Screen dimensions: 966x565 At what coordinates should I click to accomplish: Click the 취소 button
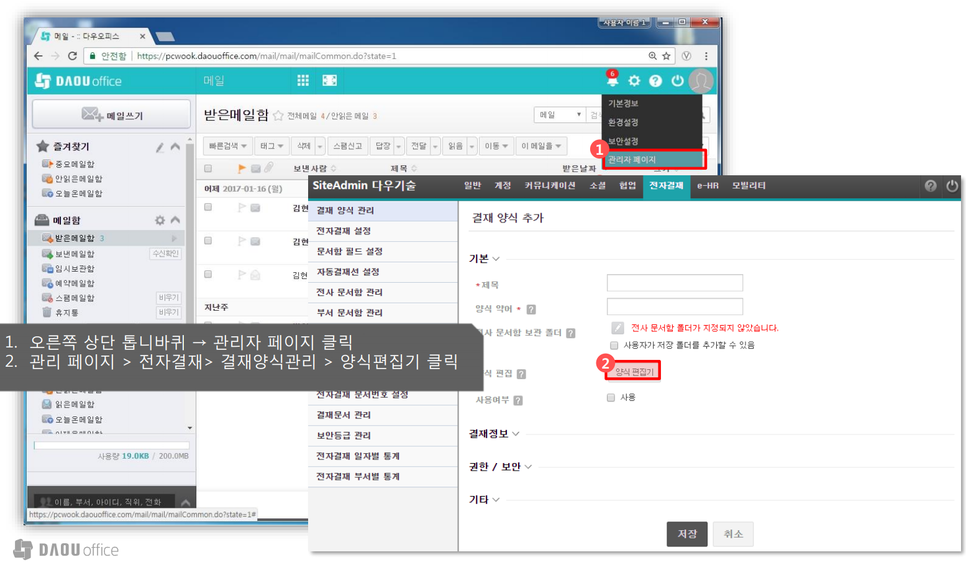(x=733, y=534)
